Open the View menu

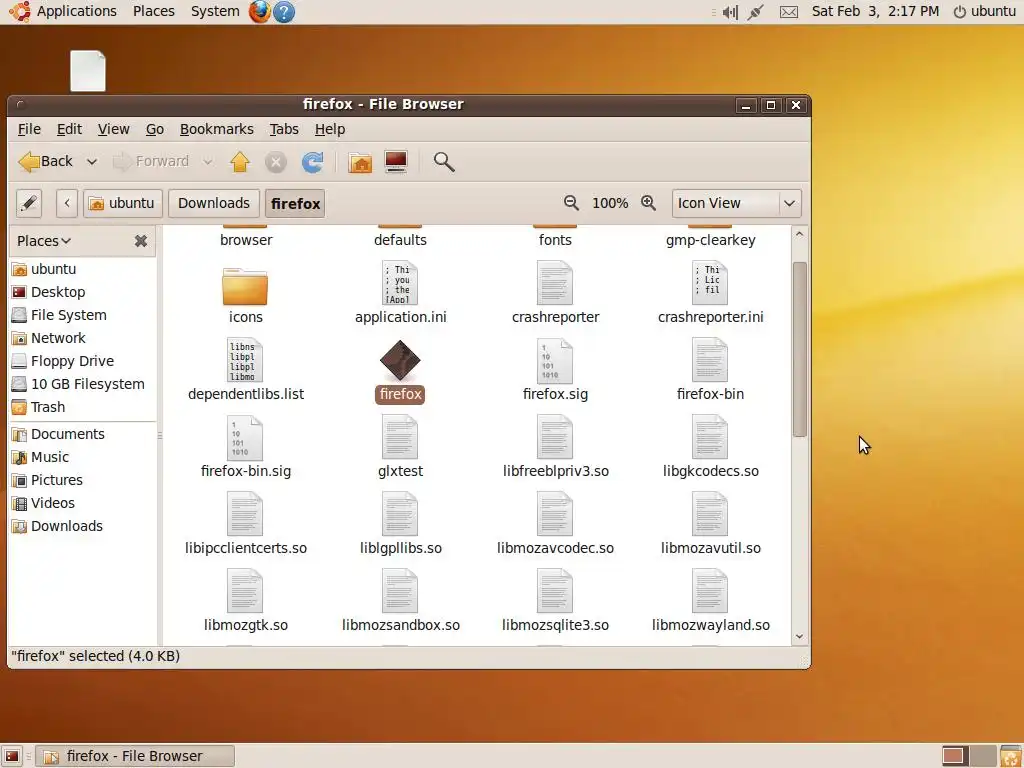114,129
